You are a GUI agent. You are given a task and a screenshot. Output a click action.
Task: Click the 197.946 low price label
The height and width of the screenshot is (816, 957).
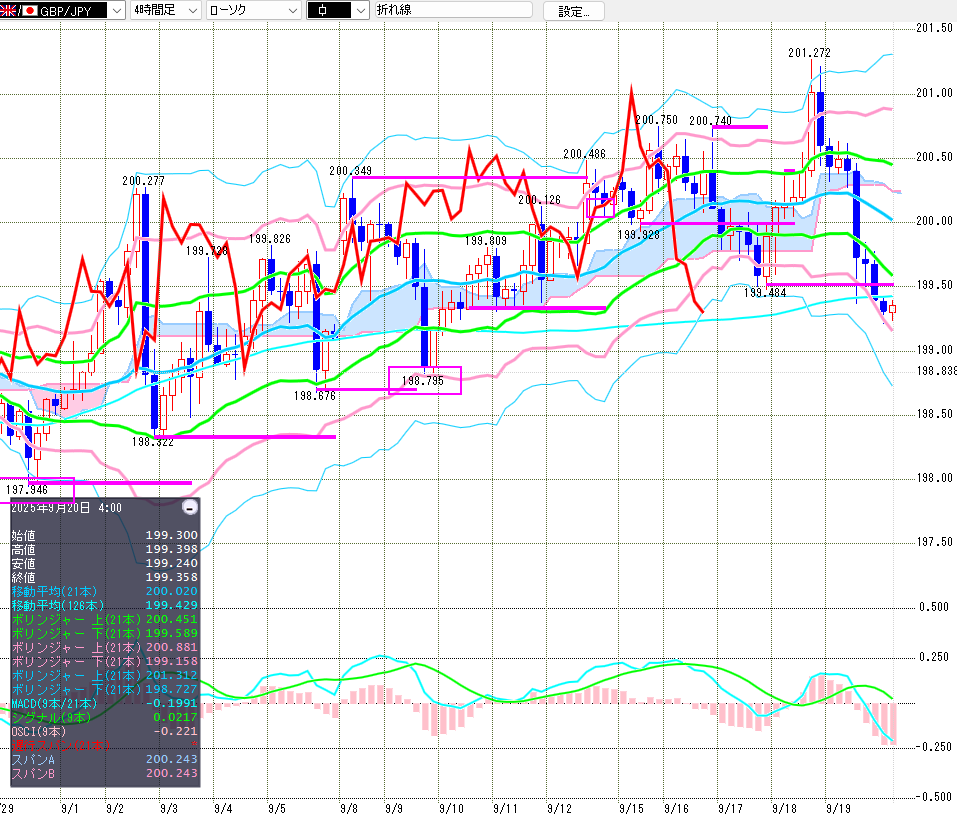[27, 490]
